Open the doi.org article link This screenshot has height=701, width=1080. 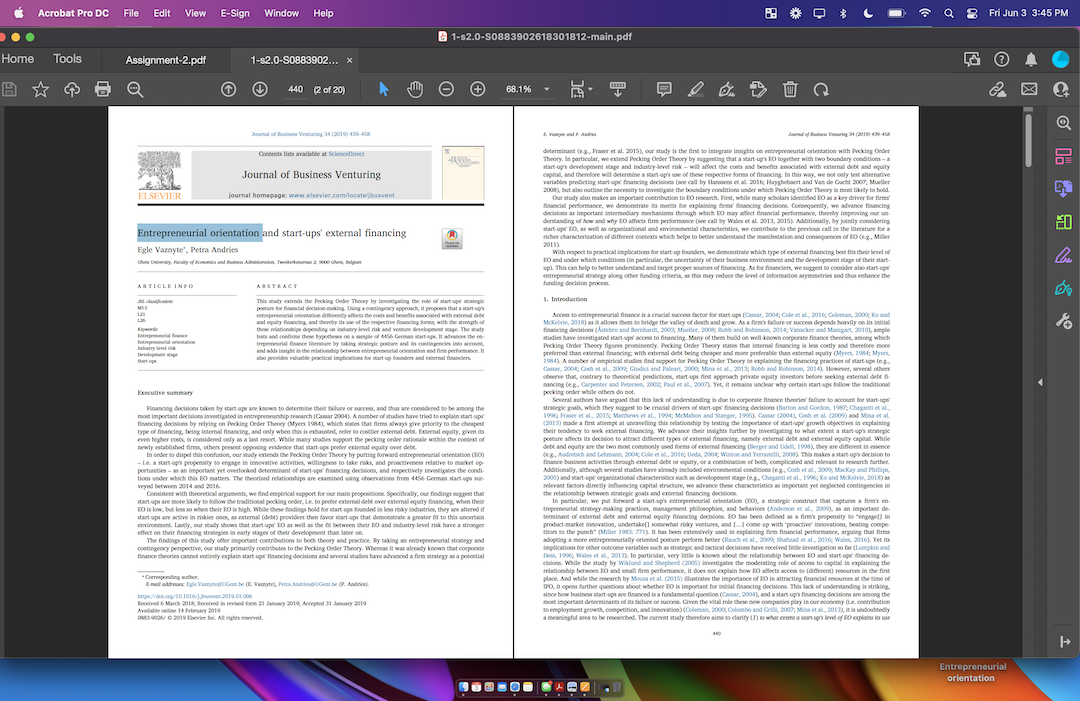(x=195, y=596)
